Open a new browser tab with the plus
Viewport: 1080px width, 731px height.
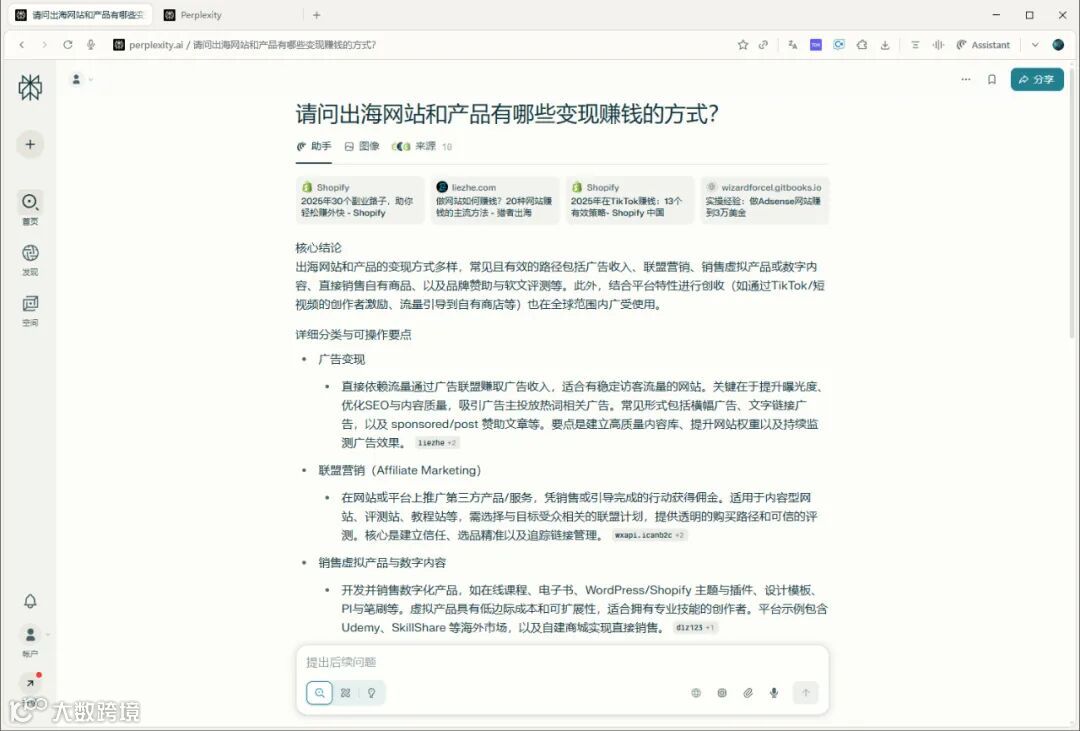click(317, 14)
